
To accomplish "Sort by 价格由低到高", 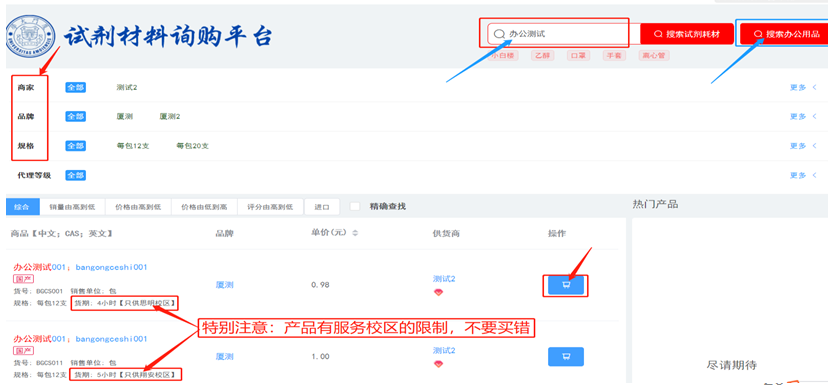I will click(204, 207).
